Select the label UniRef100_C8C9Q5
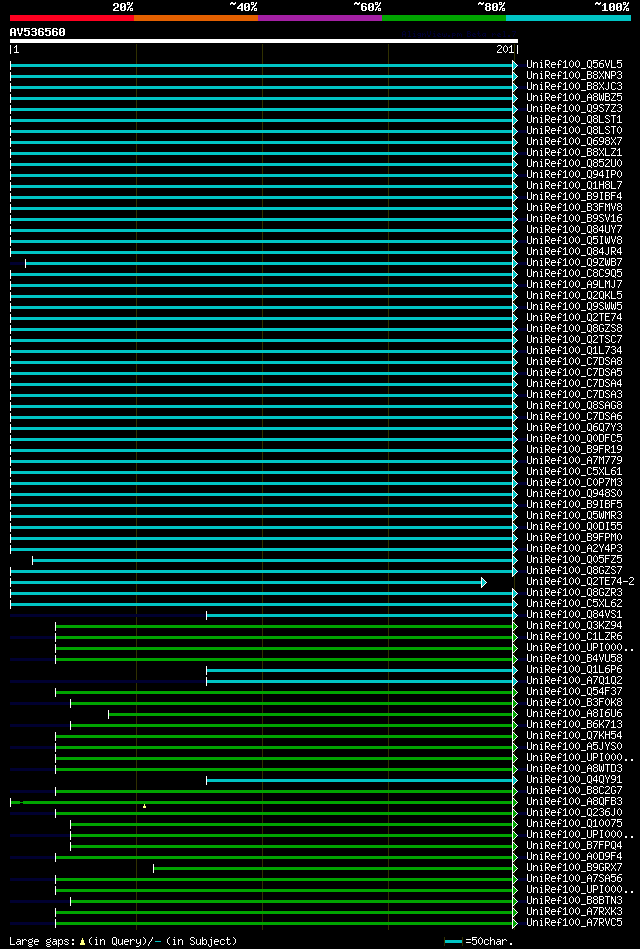The height and width of the screenshot is (949, 640). [x=575, y=274]
